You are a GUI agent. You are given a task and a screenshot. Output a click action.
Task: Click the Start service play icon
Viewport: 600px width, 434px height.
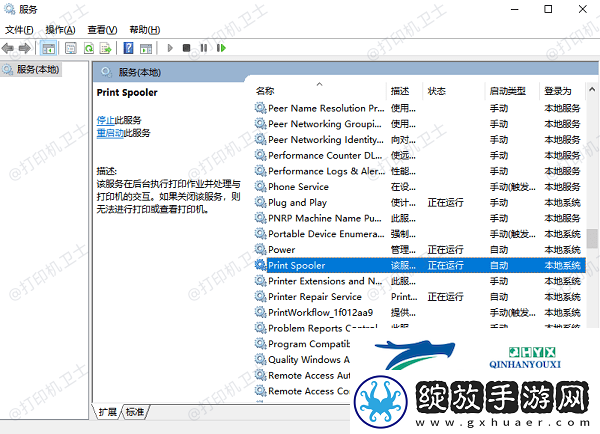[170, 48]
